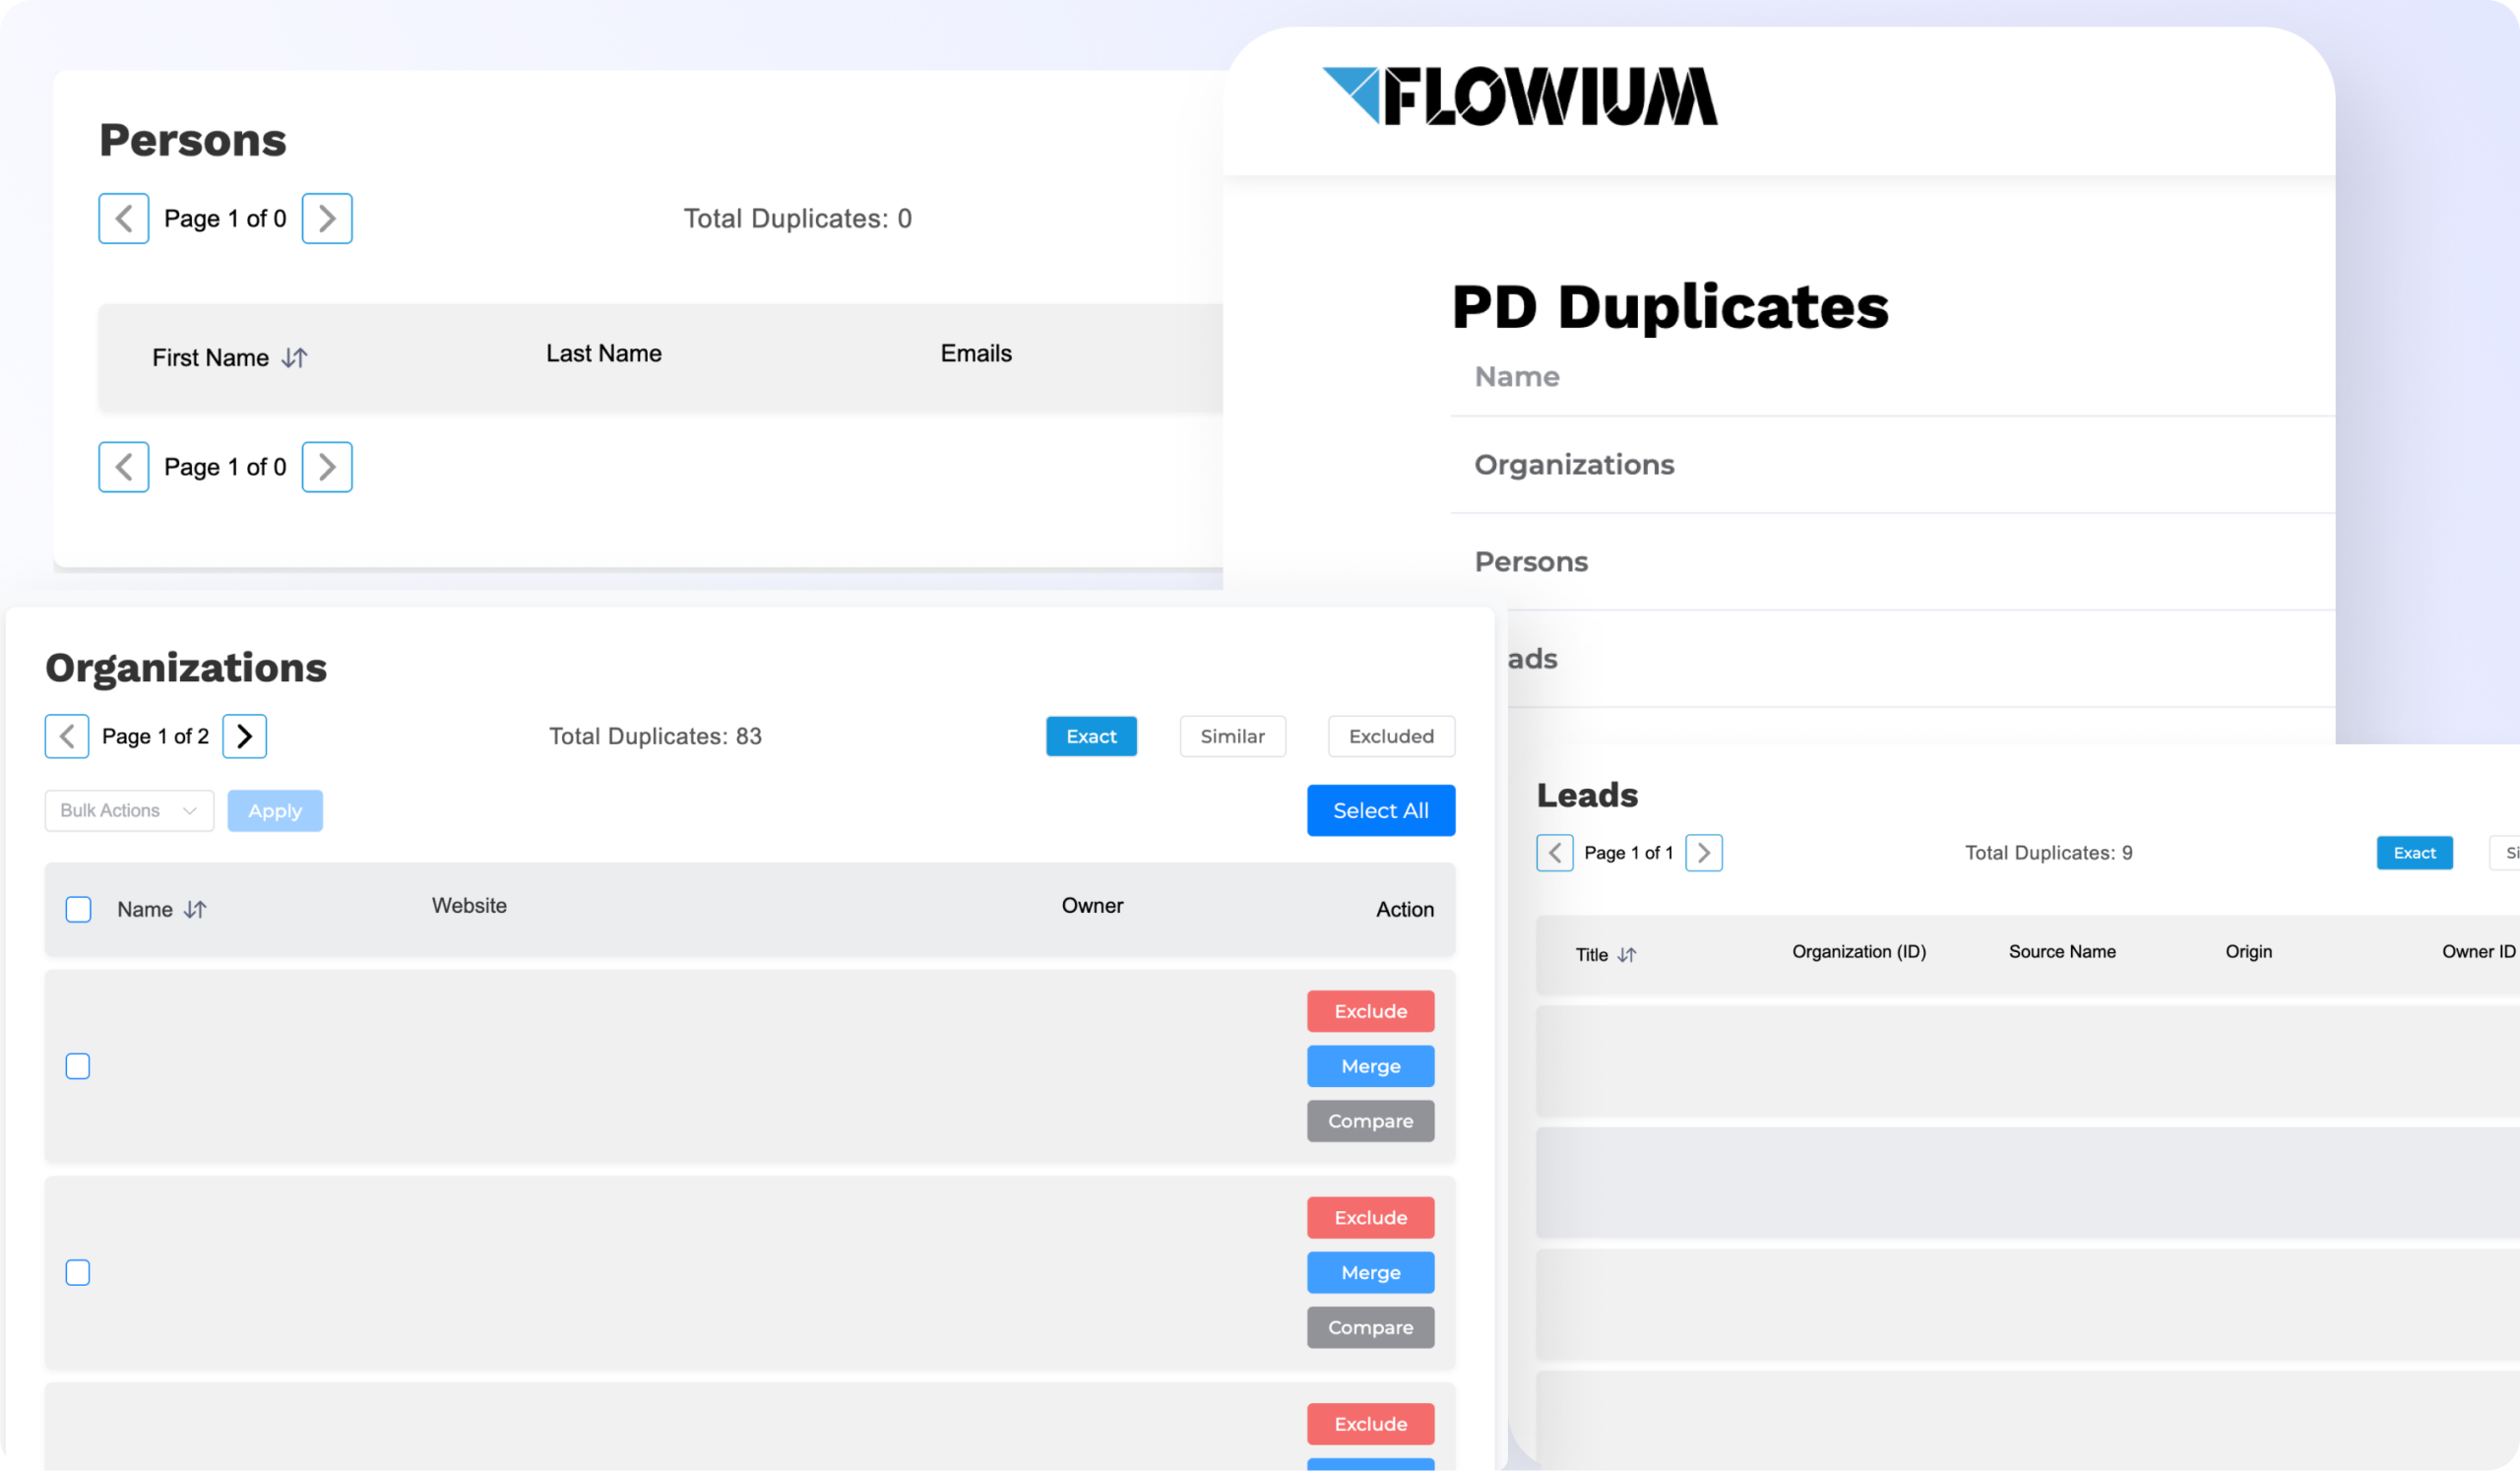Click next page arrow in Organizations pagination
This screenshot has width=2520, height=1471.
tap(244, 737)
